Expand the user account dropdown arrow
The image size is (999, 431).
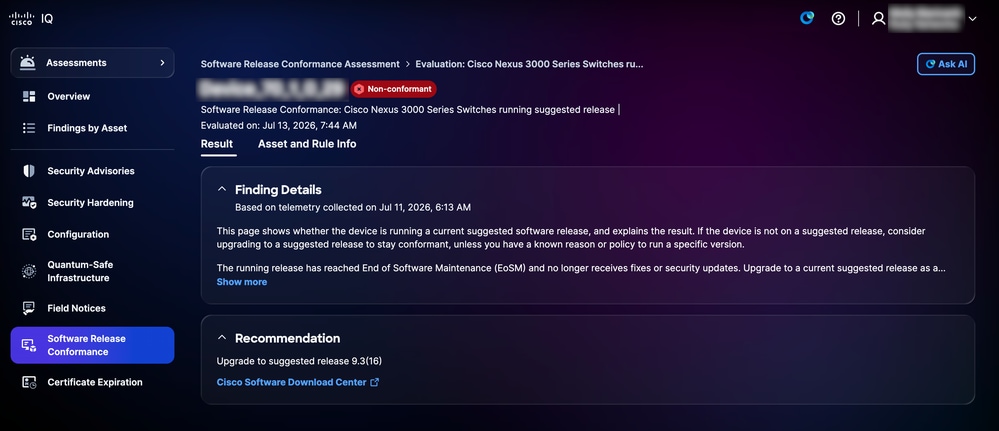[972, 19]
